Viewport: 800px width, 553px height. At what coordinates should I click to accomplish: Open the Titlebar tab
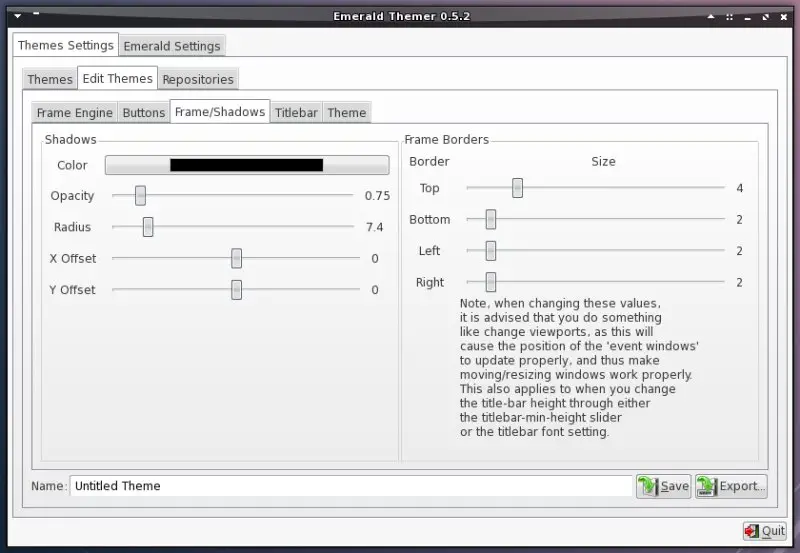296,113
